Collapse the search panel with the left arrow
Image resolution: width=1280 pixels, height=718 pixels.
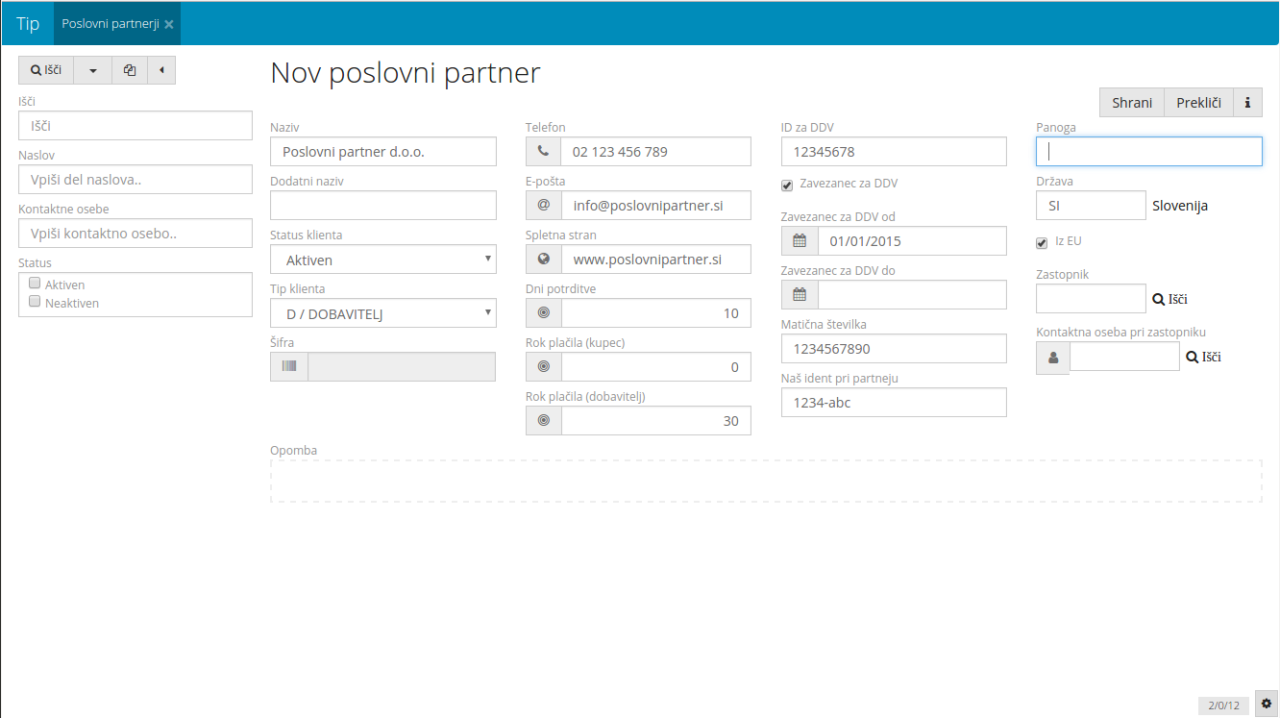(x=161, y=70)
